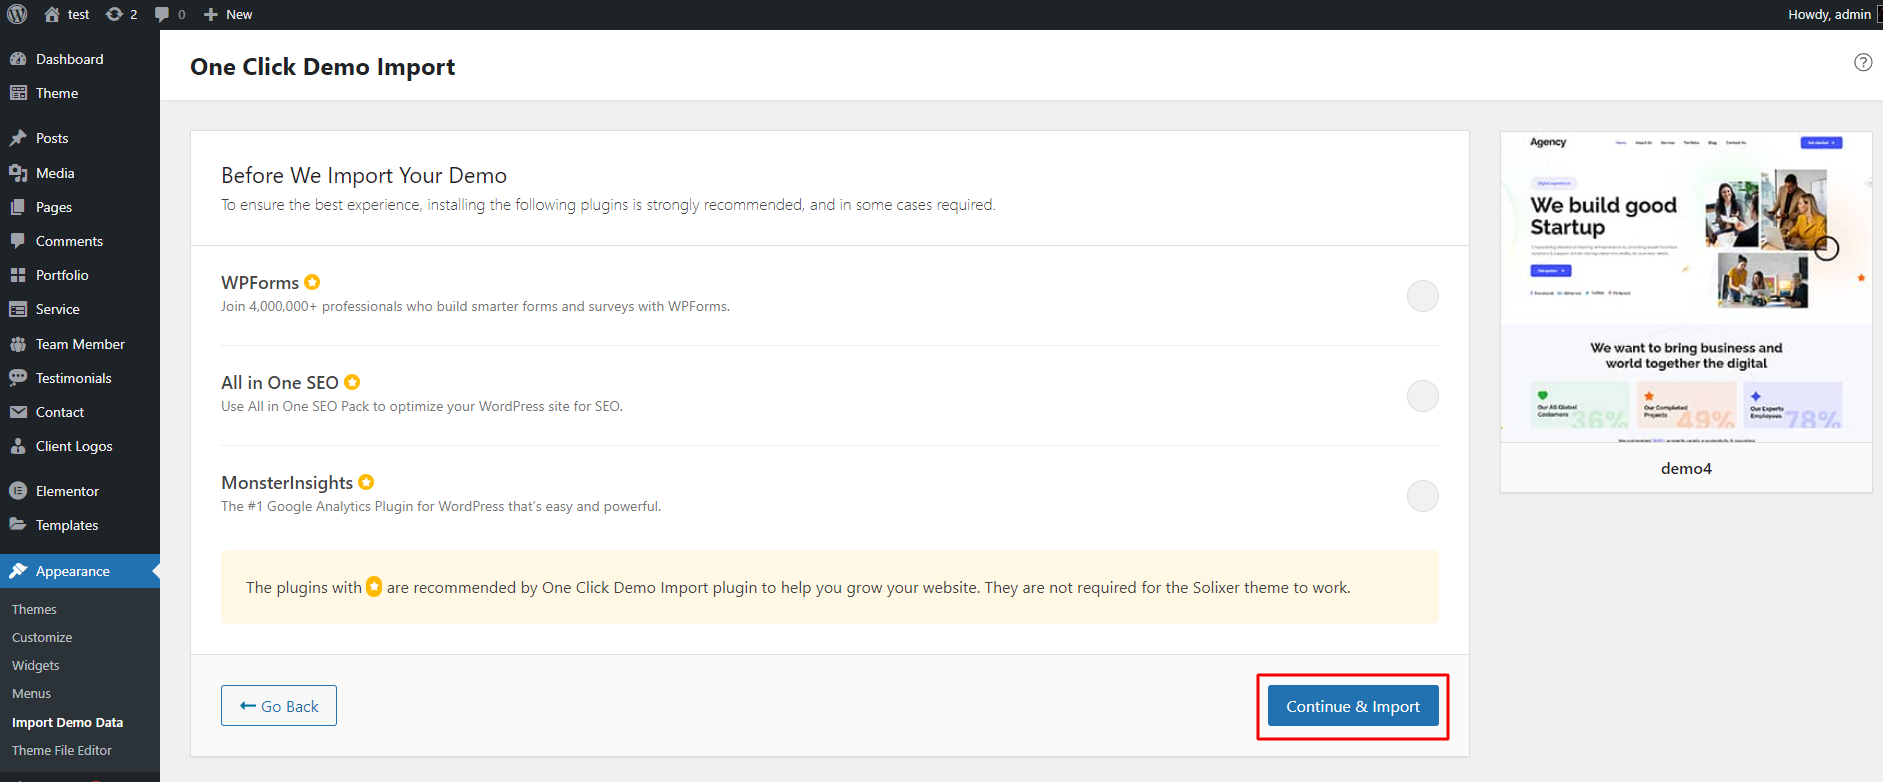This screenshot has width=1883, height=782.
Task: Click the Portfolio grid icon
Action: click(x=18, y=275)
